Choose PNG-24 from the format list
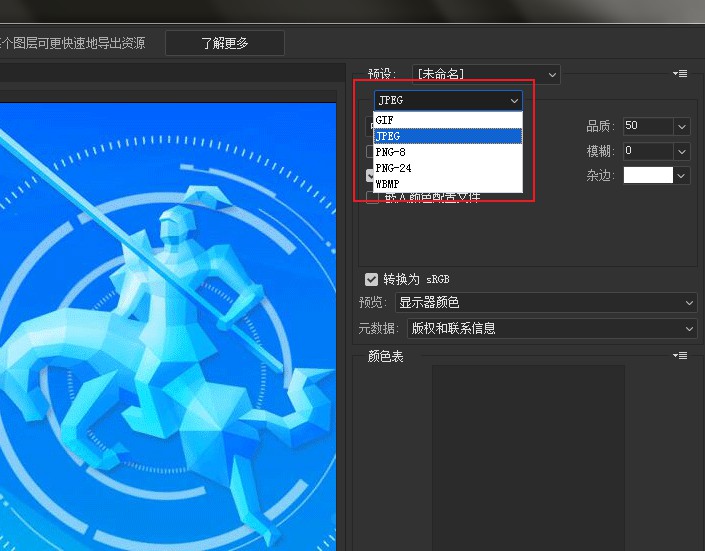 [448, 168]
